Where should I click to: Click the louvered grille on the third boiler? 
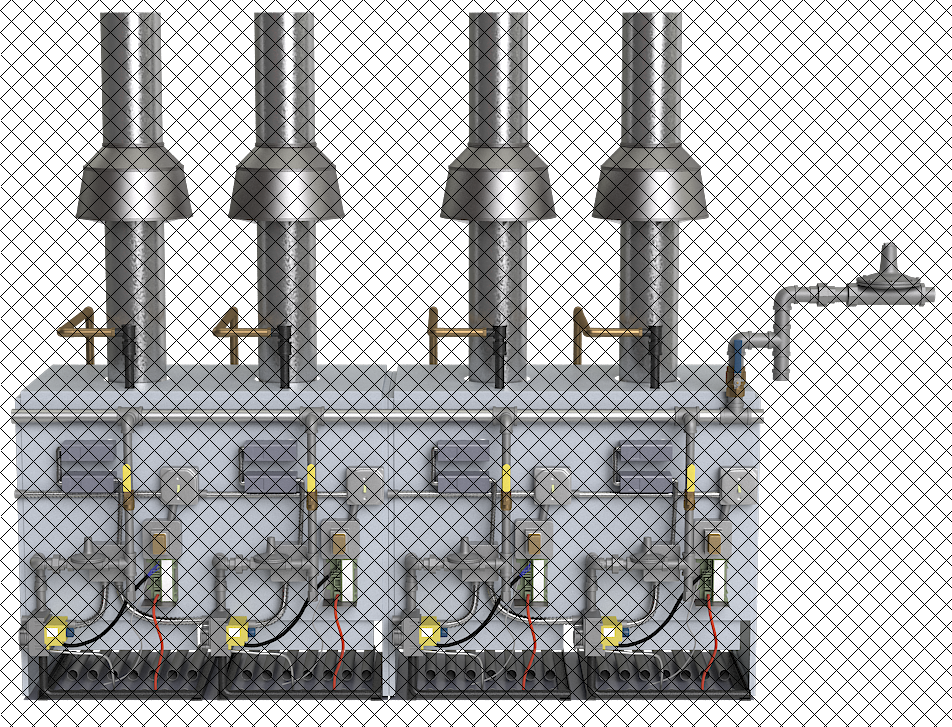pos(462,468)
